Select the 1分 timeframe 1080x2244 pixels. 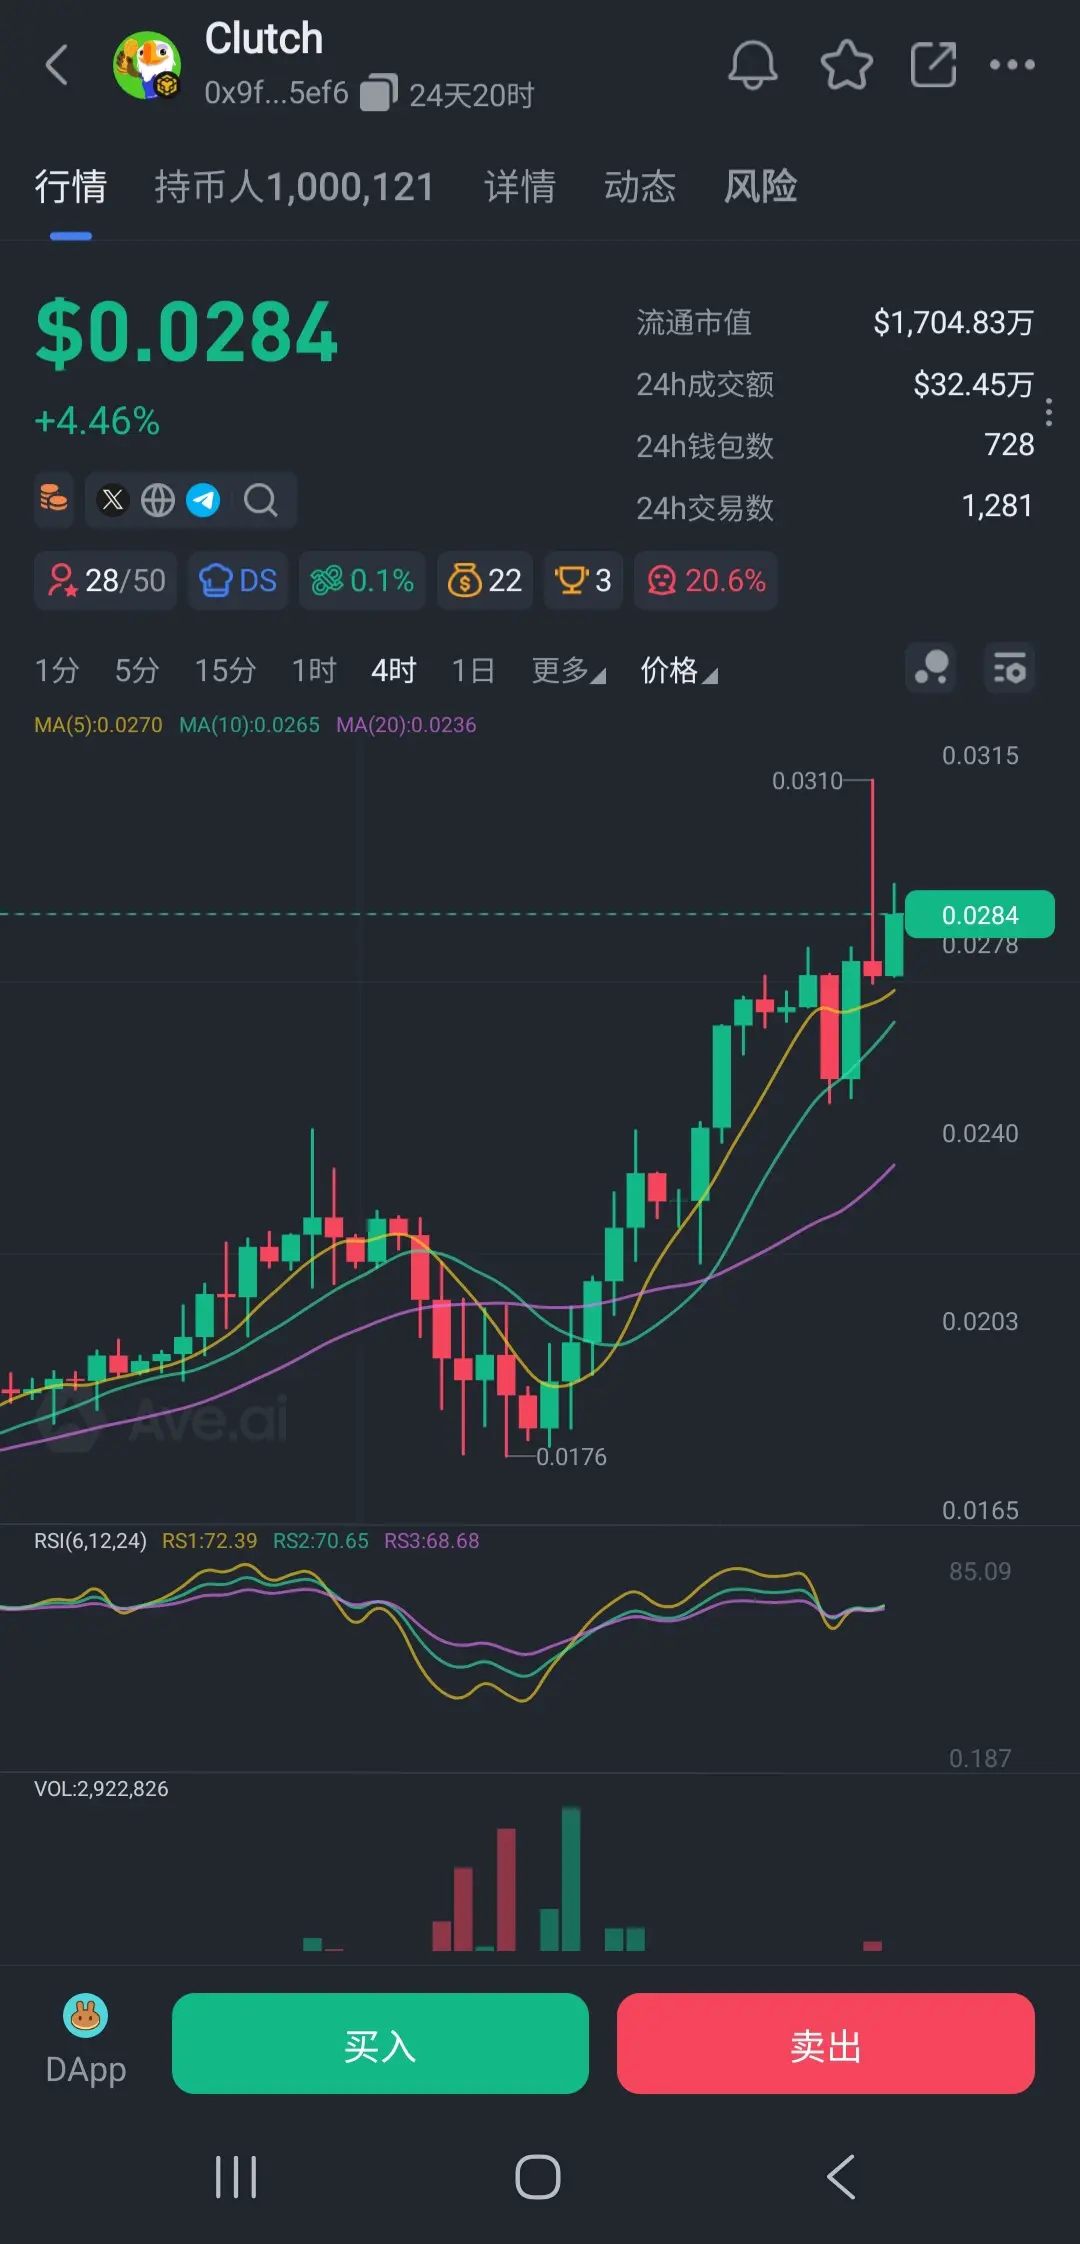[x=56, y=670]
